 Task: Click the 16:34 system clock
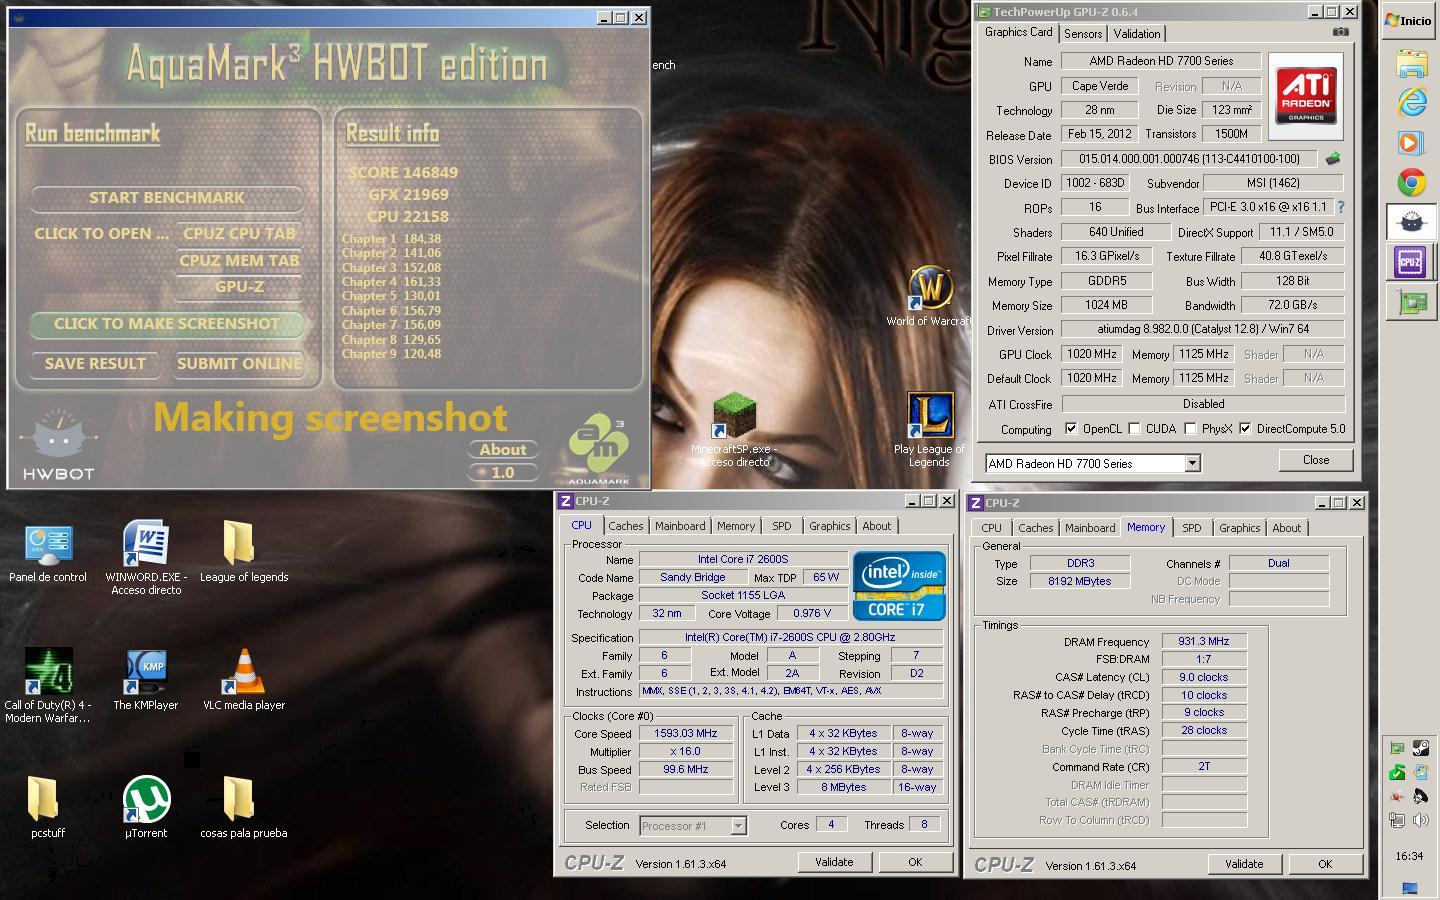[1409, 856]
